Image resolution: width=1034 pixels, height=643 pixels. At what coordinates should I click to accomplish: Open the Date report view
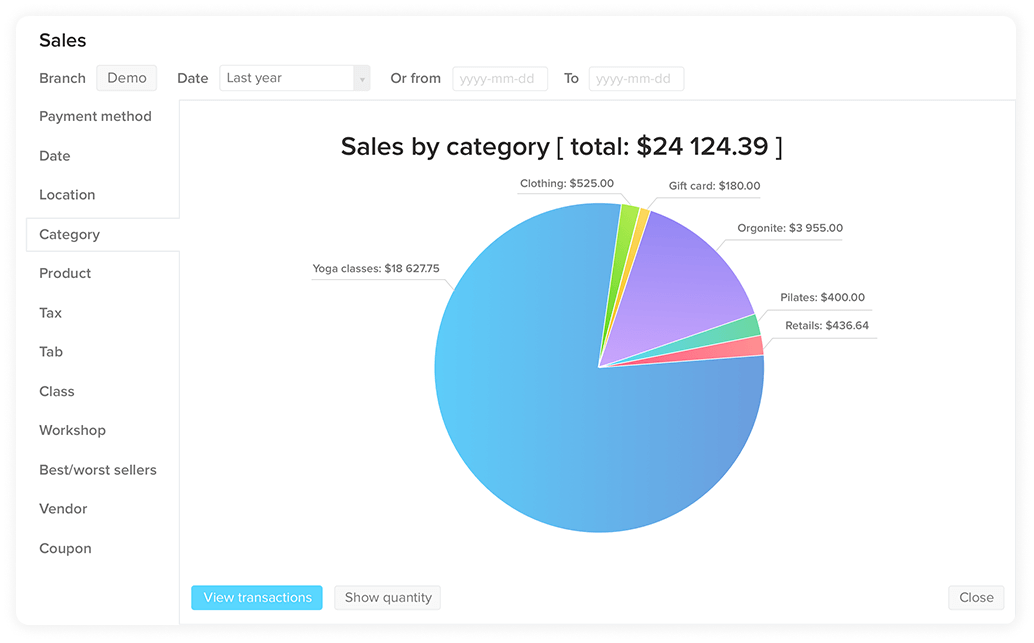tap(54, 156)
